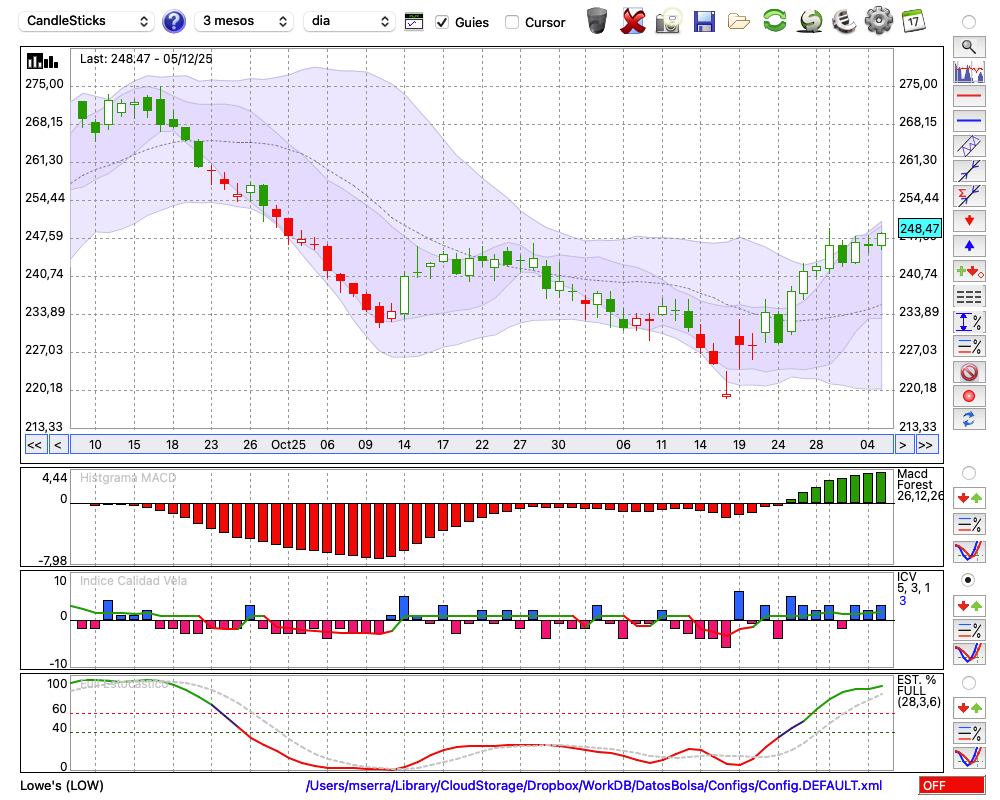Select the sigma regression line tool
This screenshot has height=800, width=1000.
click(x=969, y=196)
